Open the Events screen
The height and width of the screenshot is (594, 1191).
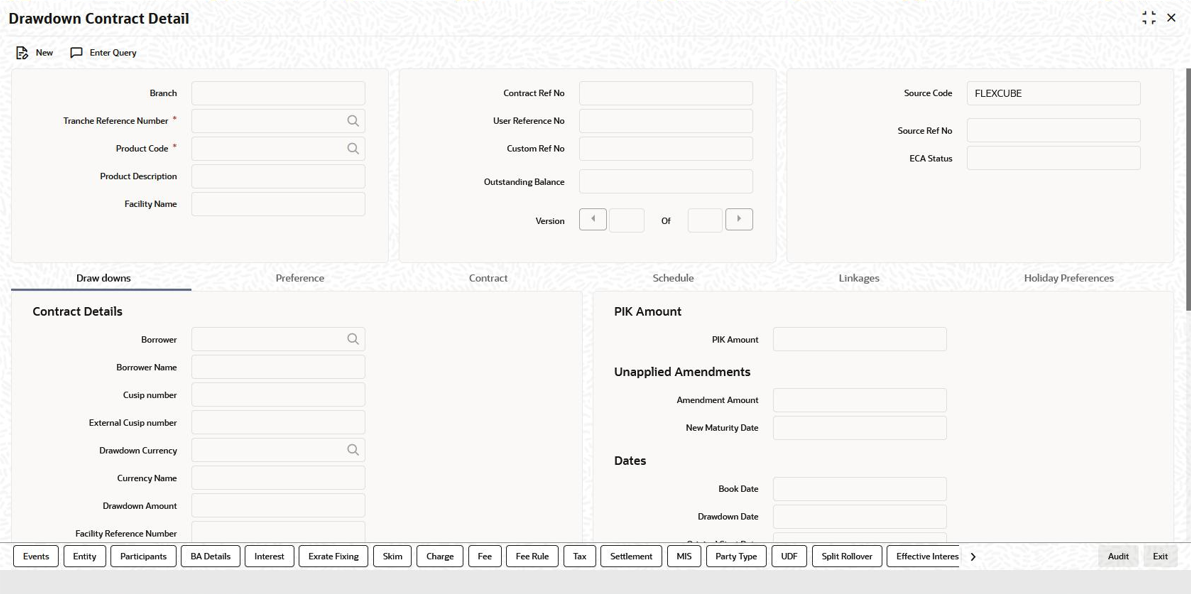[35, 556]
